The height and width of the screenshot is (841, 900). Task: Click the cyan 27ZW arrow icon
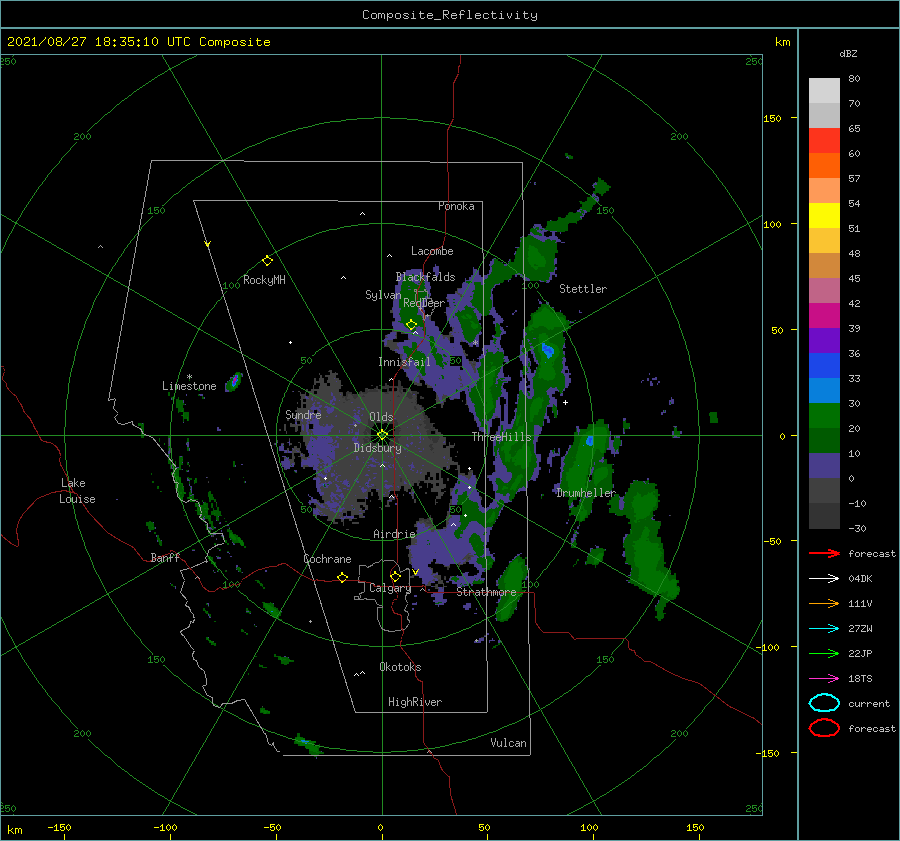[x=824, y=628]
